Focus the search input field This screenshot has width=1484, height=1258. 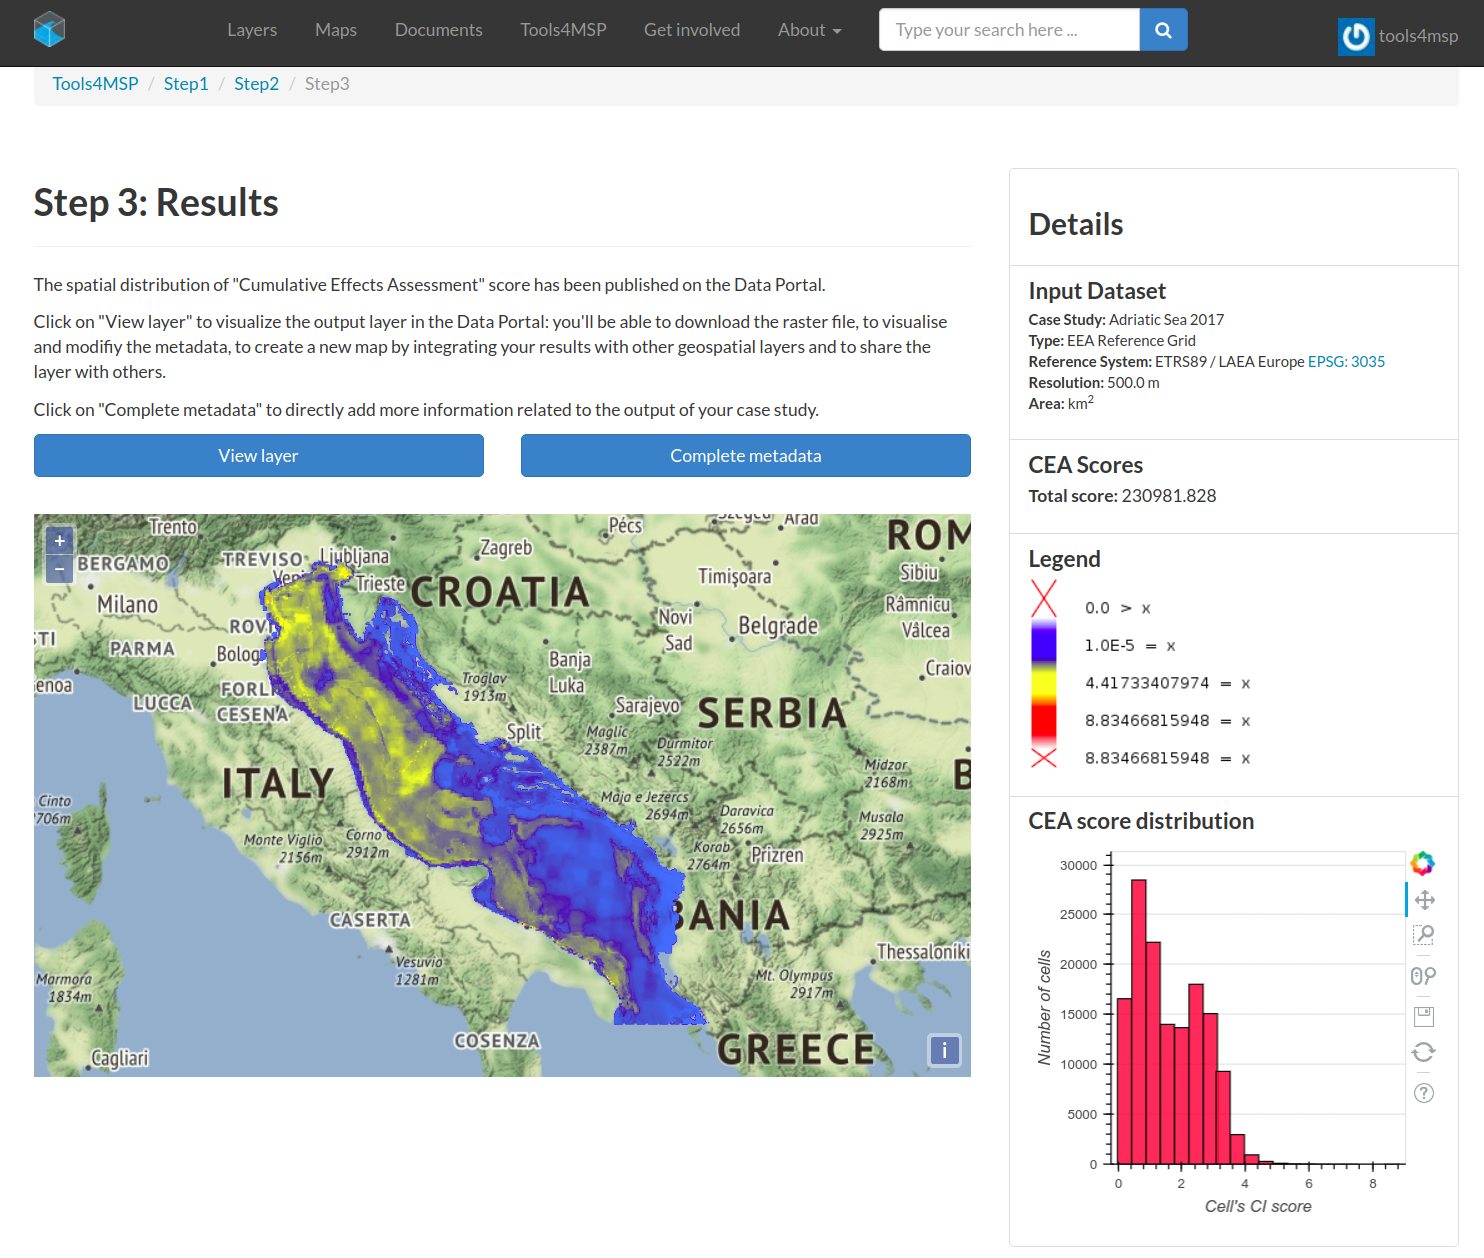[1009, 30]
